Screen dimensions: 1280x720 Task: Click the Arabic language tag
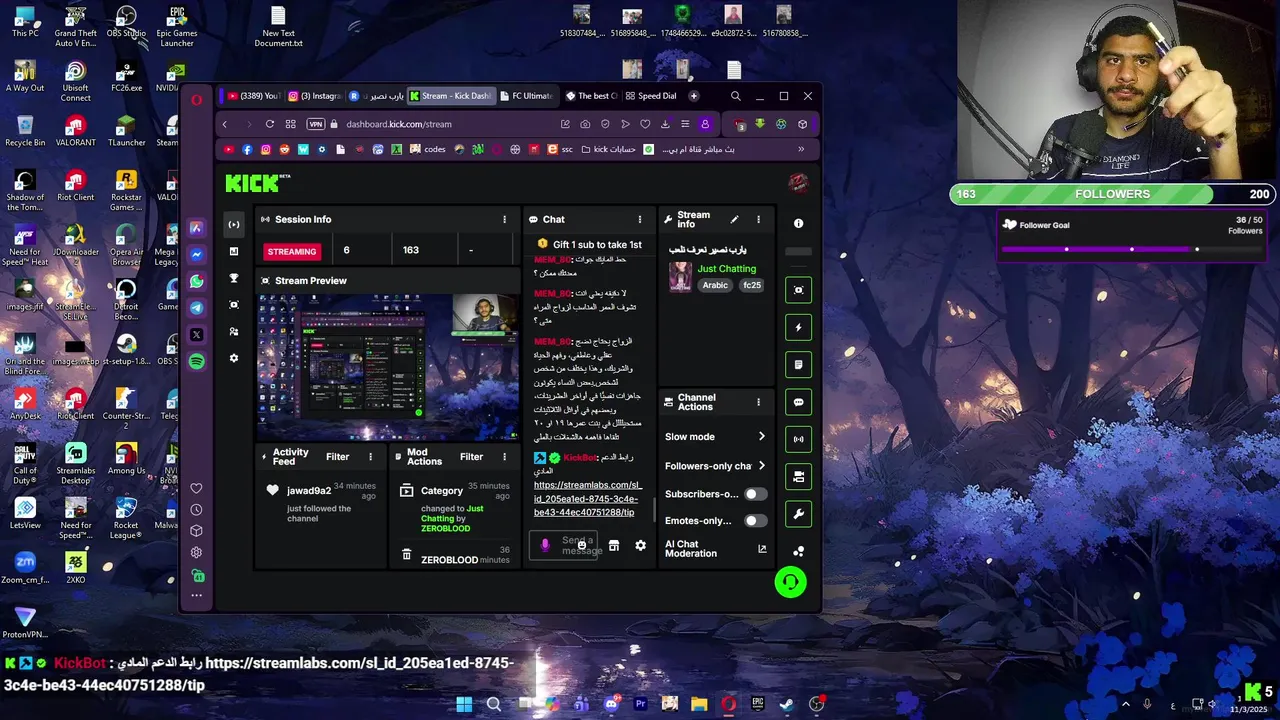715,285
